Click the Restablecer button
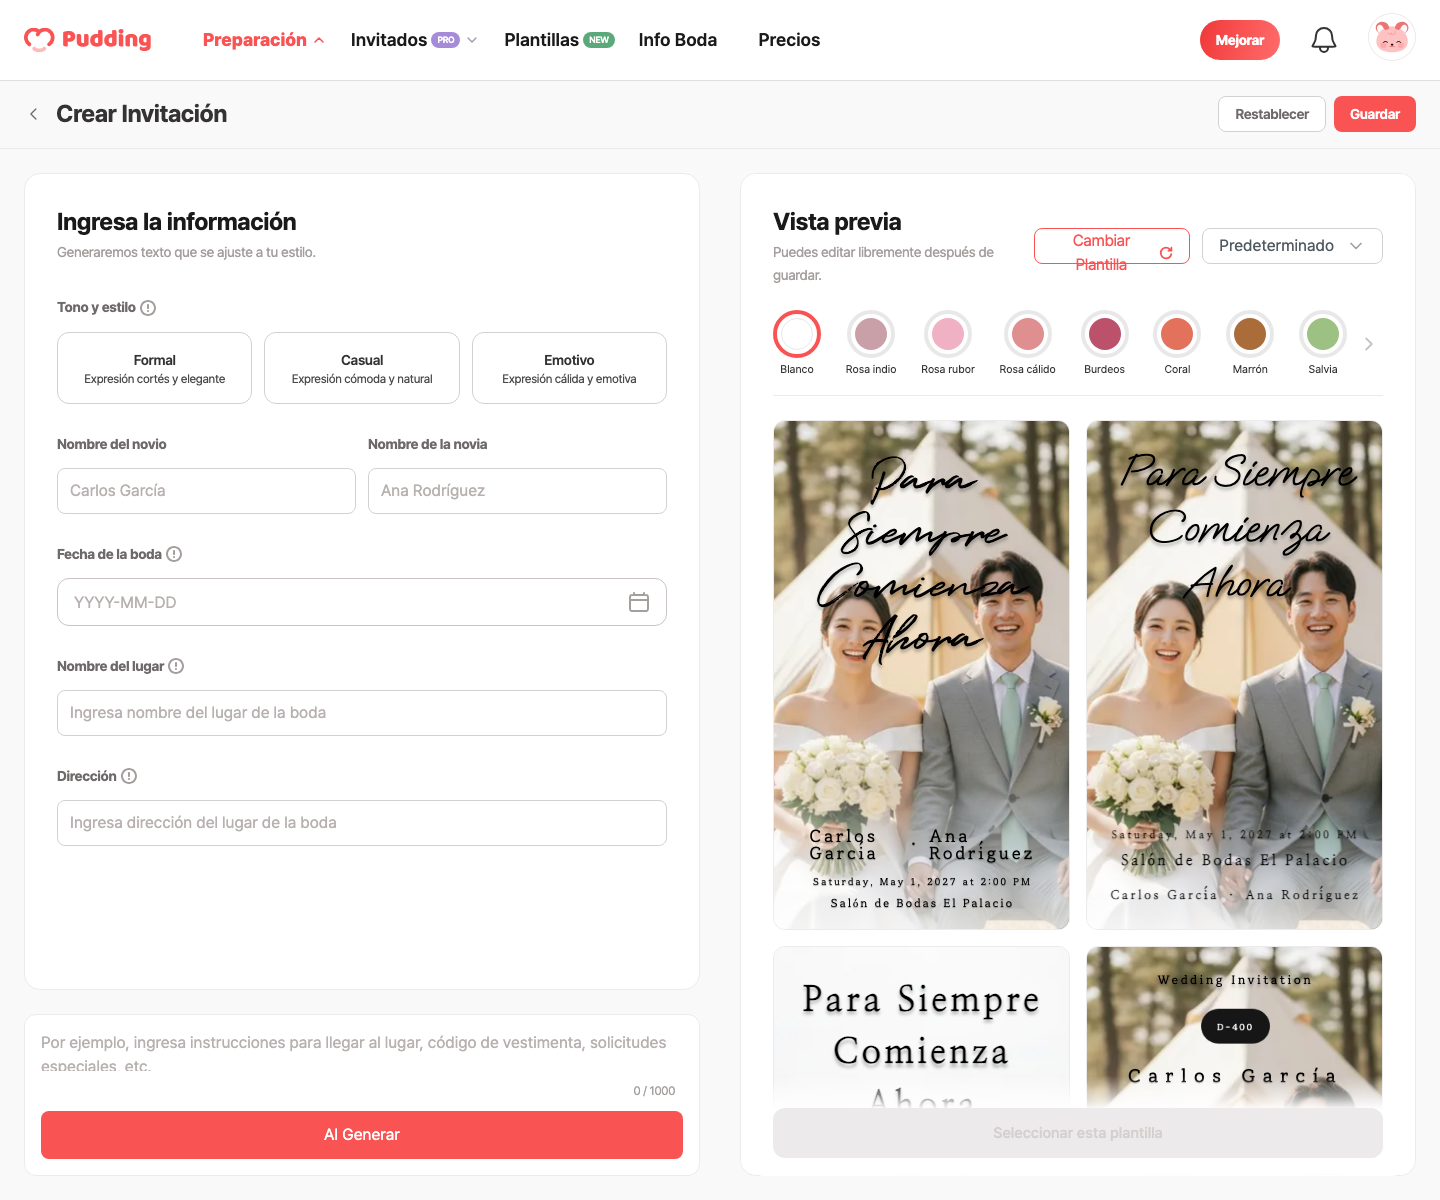Viewport: 1440px width, 1200px height. pyautogui.click(x=1272, y=114)
